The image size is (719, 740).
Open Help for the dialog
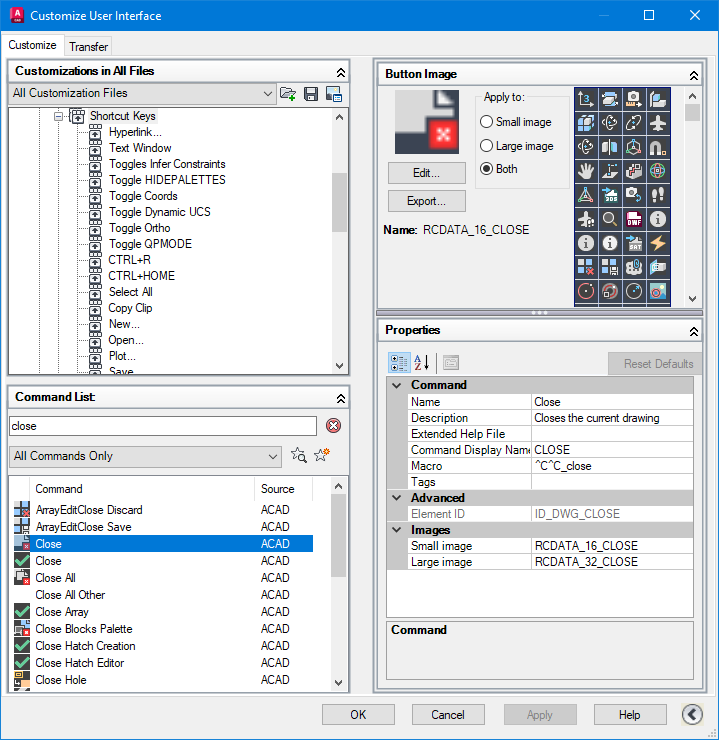click(x=630, y=715)
